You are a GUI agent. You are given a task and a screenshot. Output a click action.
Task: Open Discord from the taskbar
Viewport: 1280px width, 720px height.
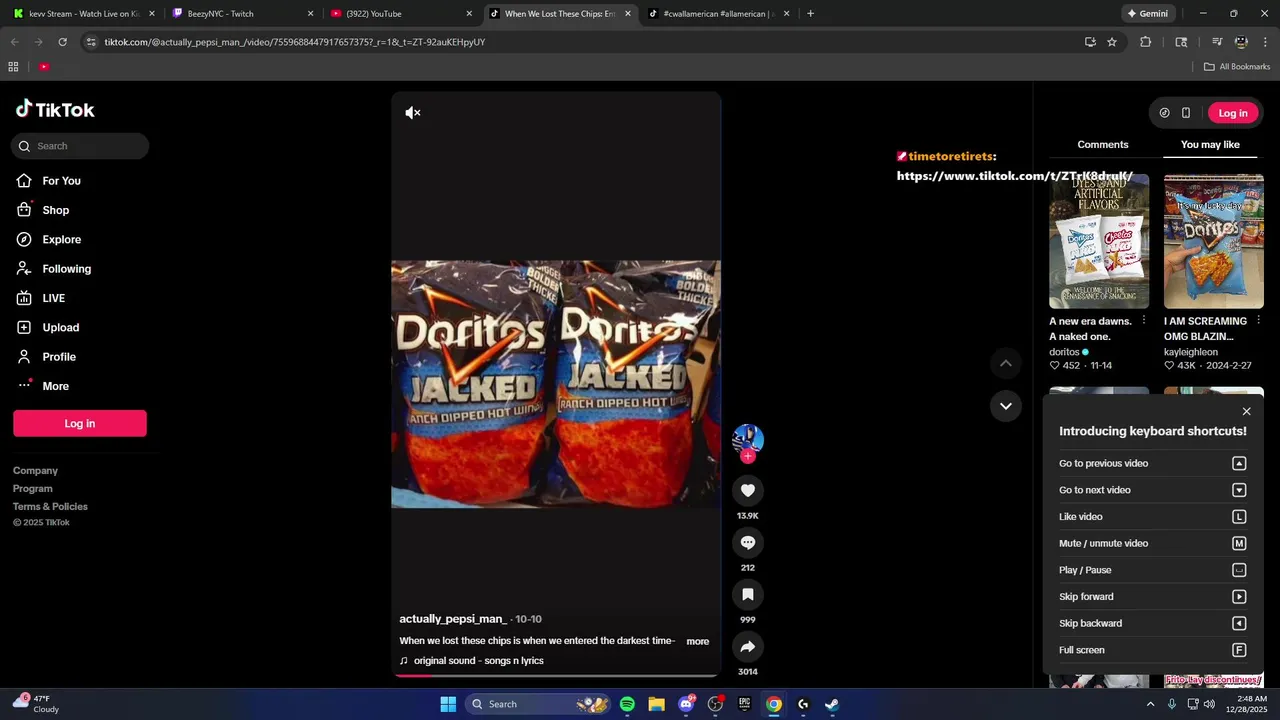[686, 704]
